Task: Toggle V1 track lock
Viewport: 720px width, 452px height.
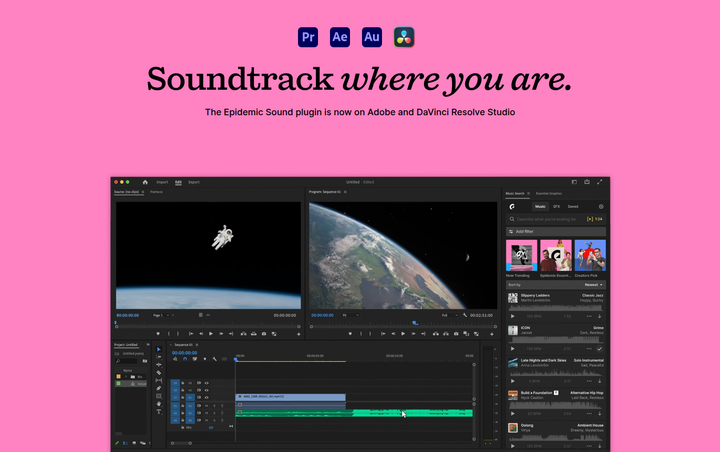Action: coord(183,397)
